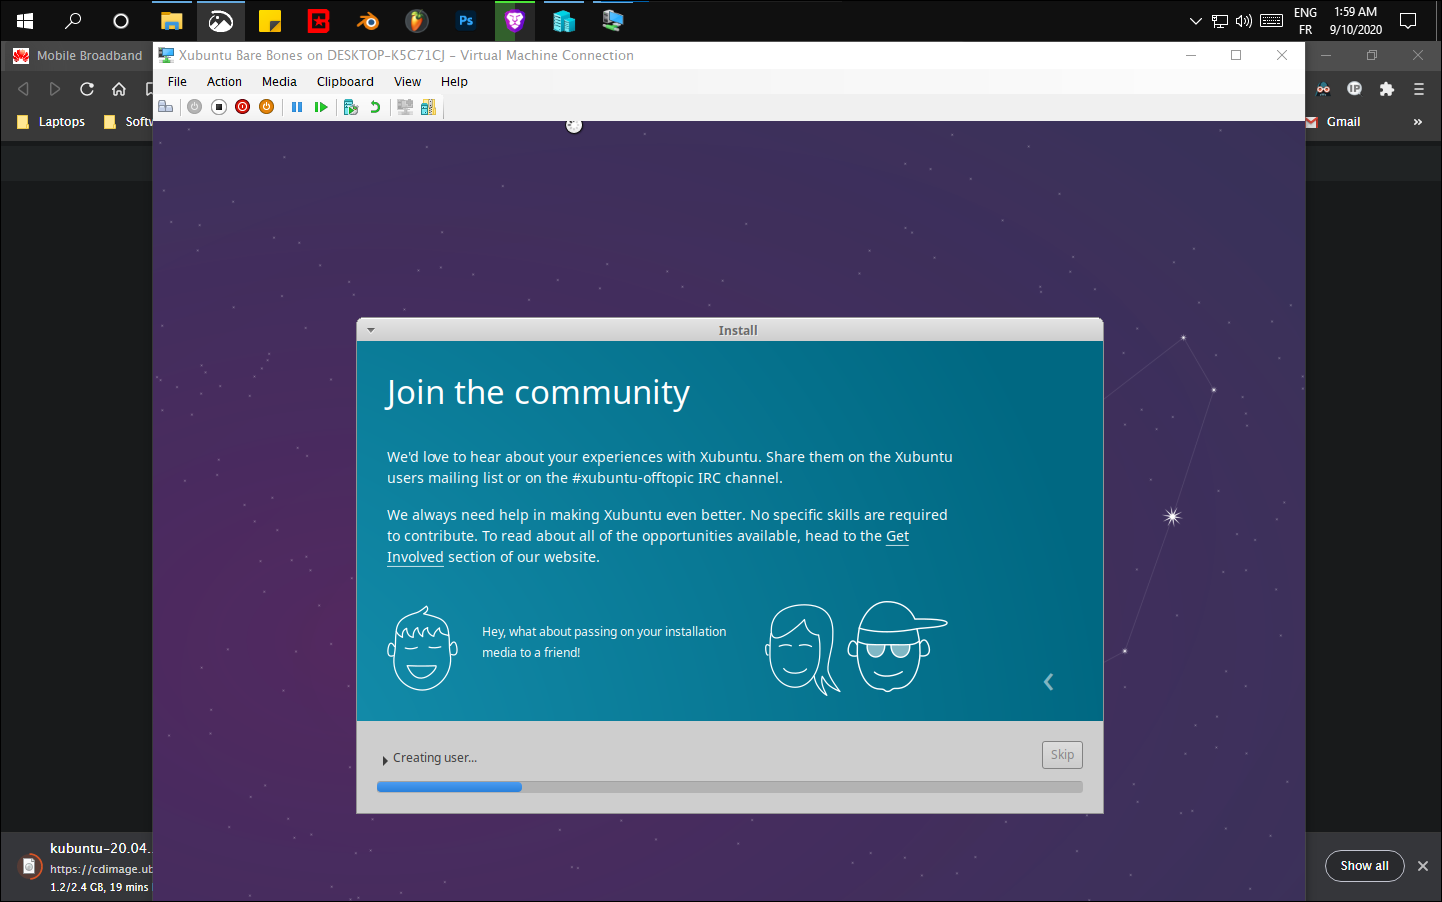Open Install window title menu arrow

coord(371,330)
